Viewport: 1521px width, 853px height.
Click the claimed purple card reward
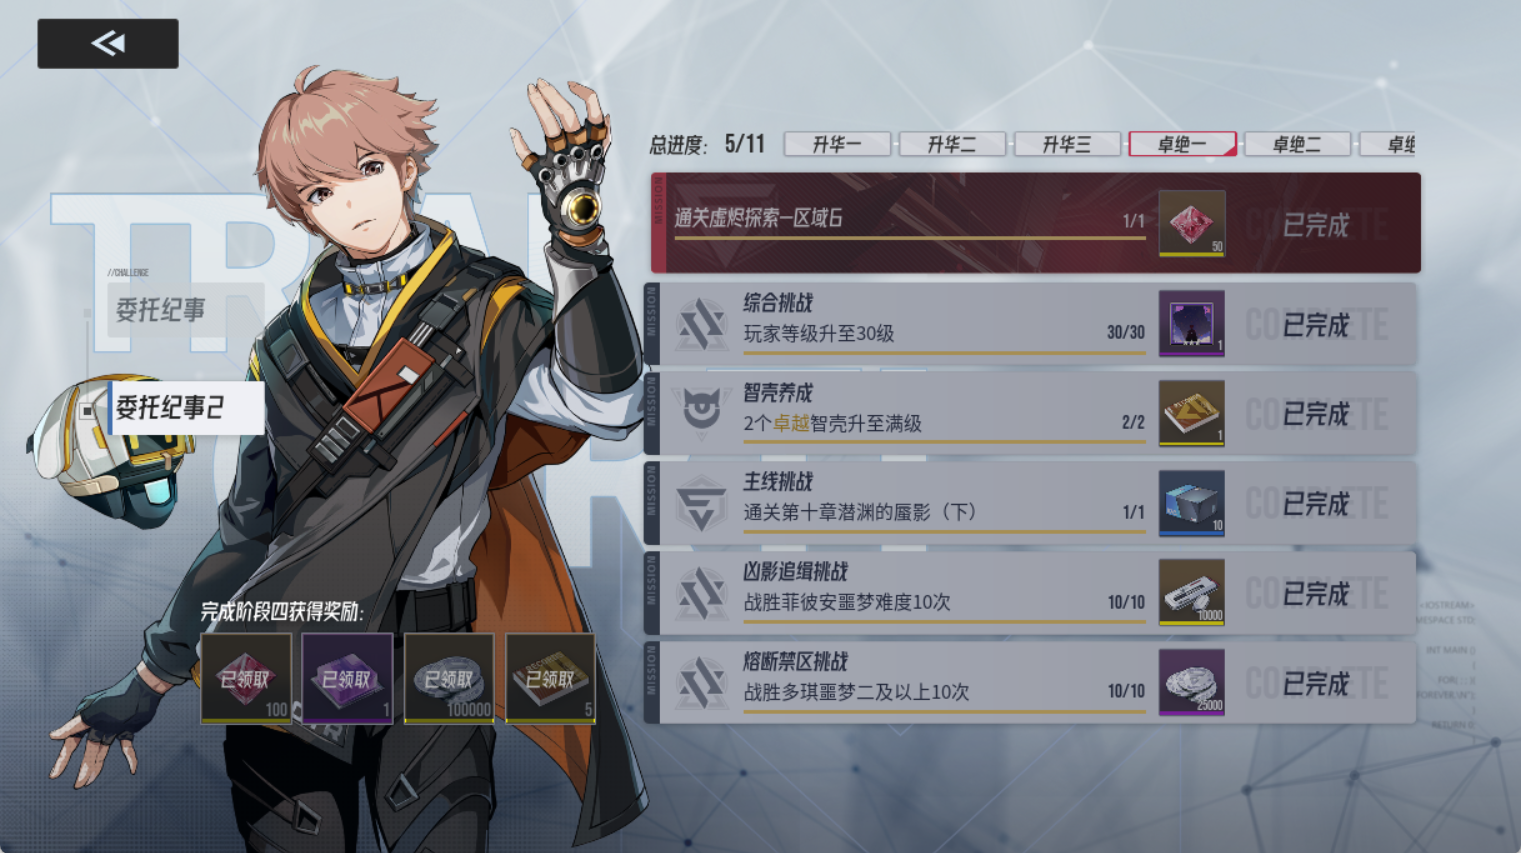pyautogui.click(x=347, y=678)
